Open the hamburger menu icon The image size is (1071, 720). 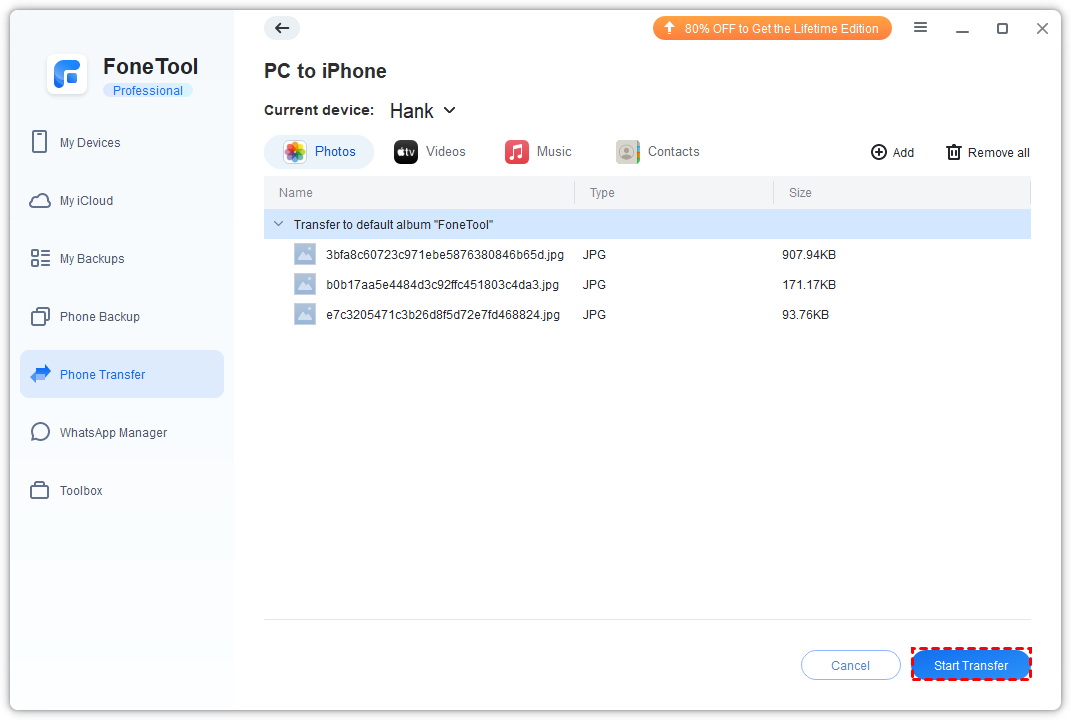pyautogui.click(x=920, y=28)
